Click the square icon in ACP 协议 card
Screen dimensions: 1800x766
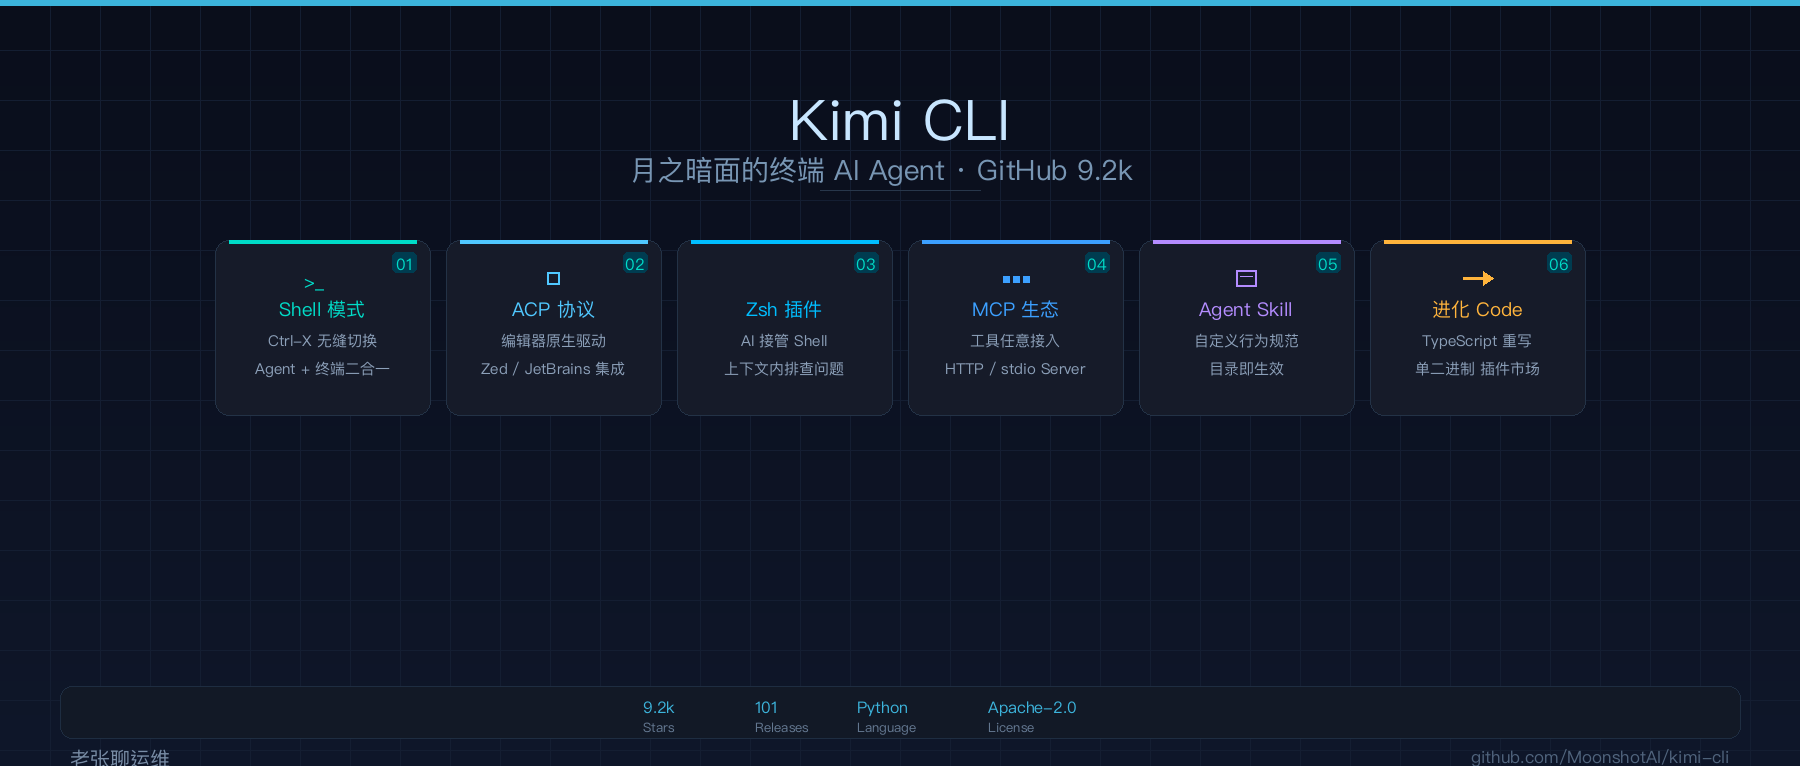(553, 279)
